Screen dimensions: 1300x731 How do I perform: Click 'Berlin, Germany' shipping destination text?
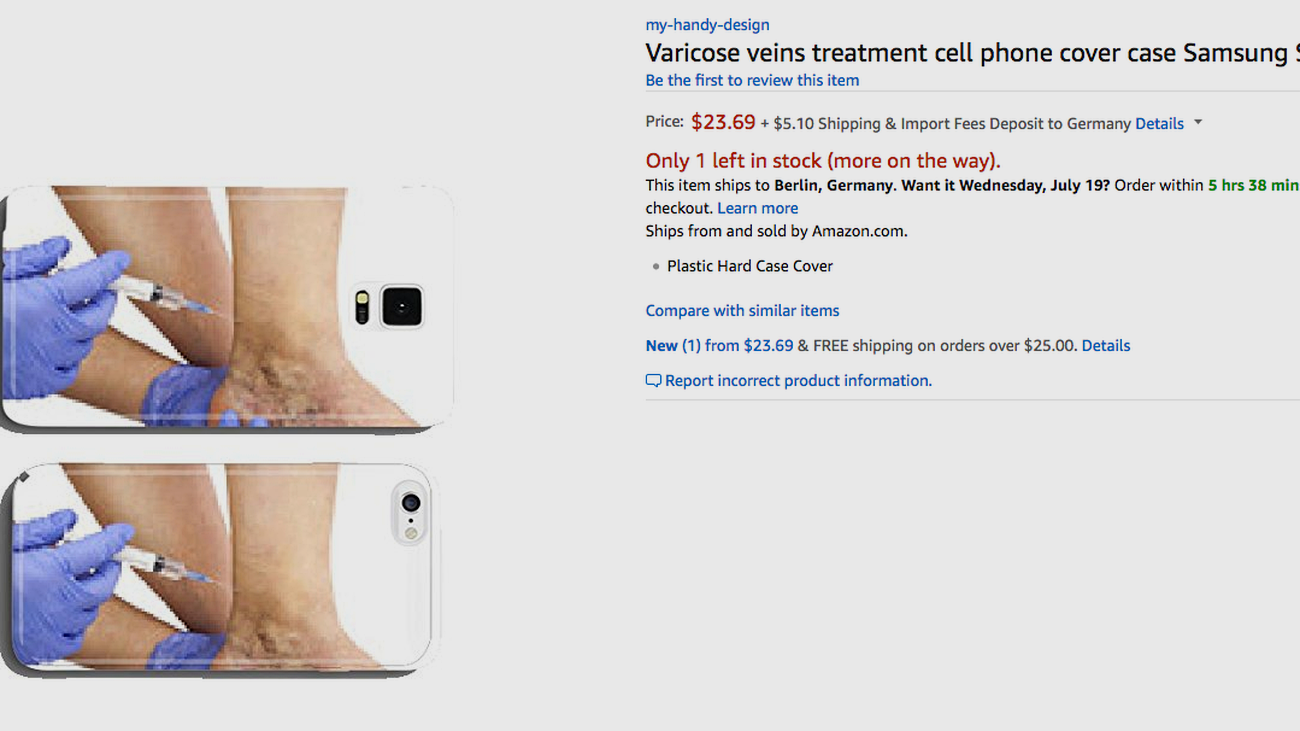[834, 186]
